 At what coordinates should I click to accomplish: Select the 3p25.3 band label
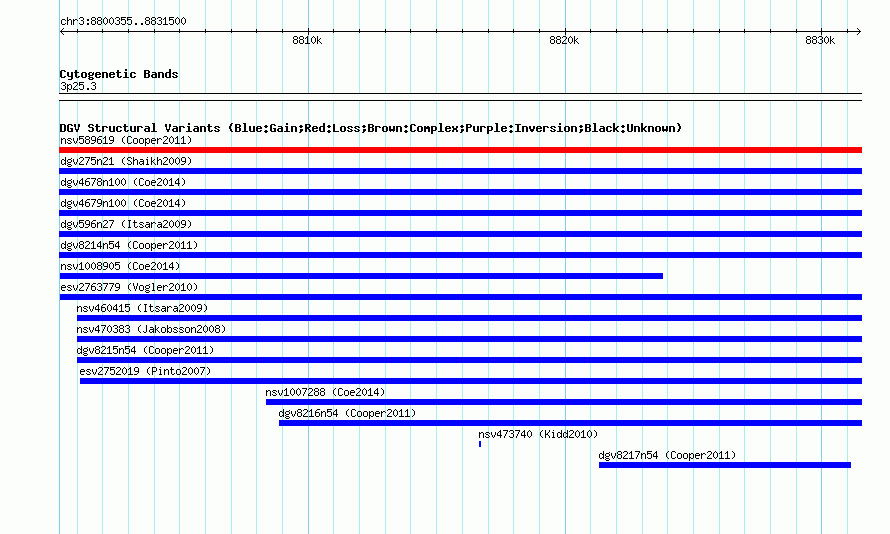coord(78,86)
